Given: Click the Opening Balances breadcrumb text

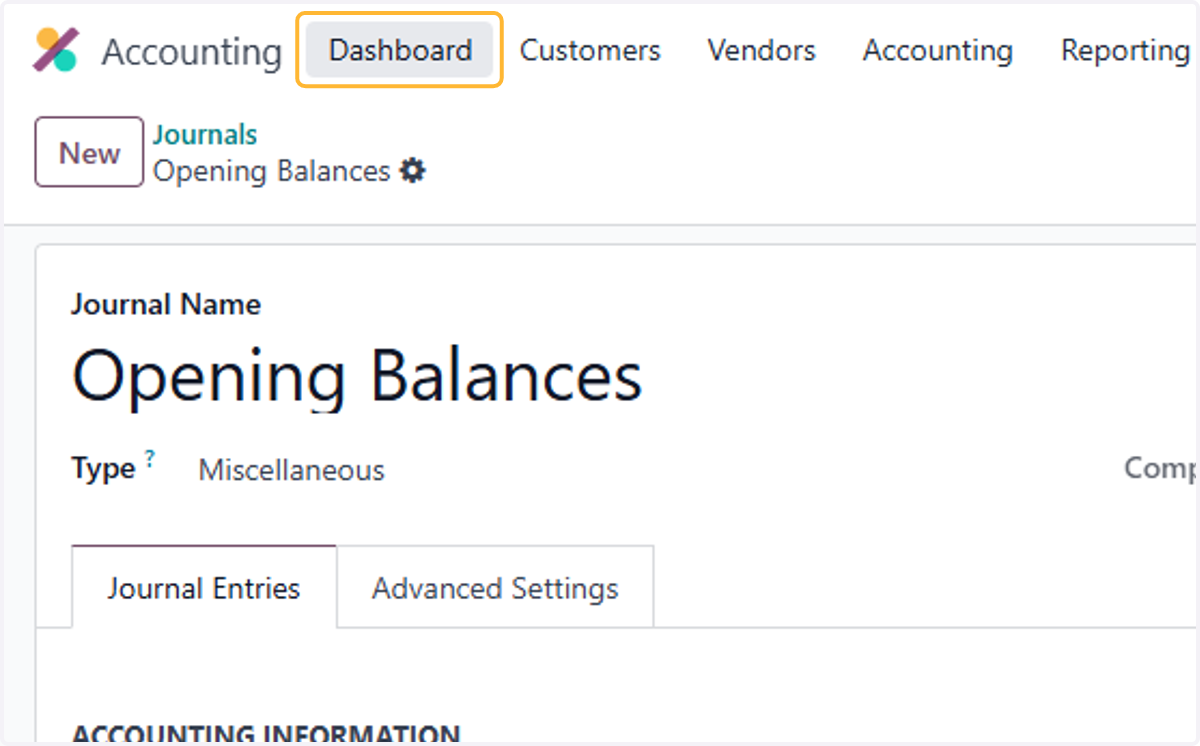Looking at the screenshot, I should click(271, 171).
